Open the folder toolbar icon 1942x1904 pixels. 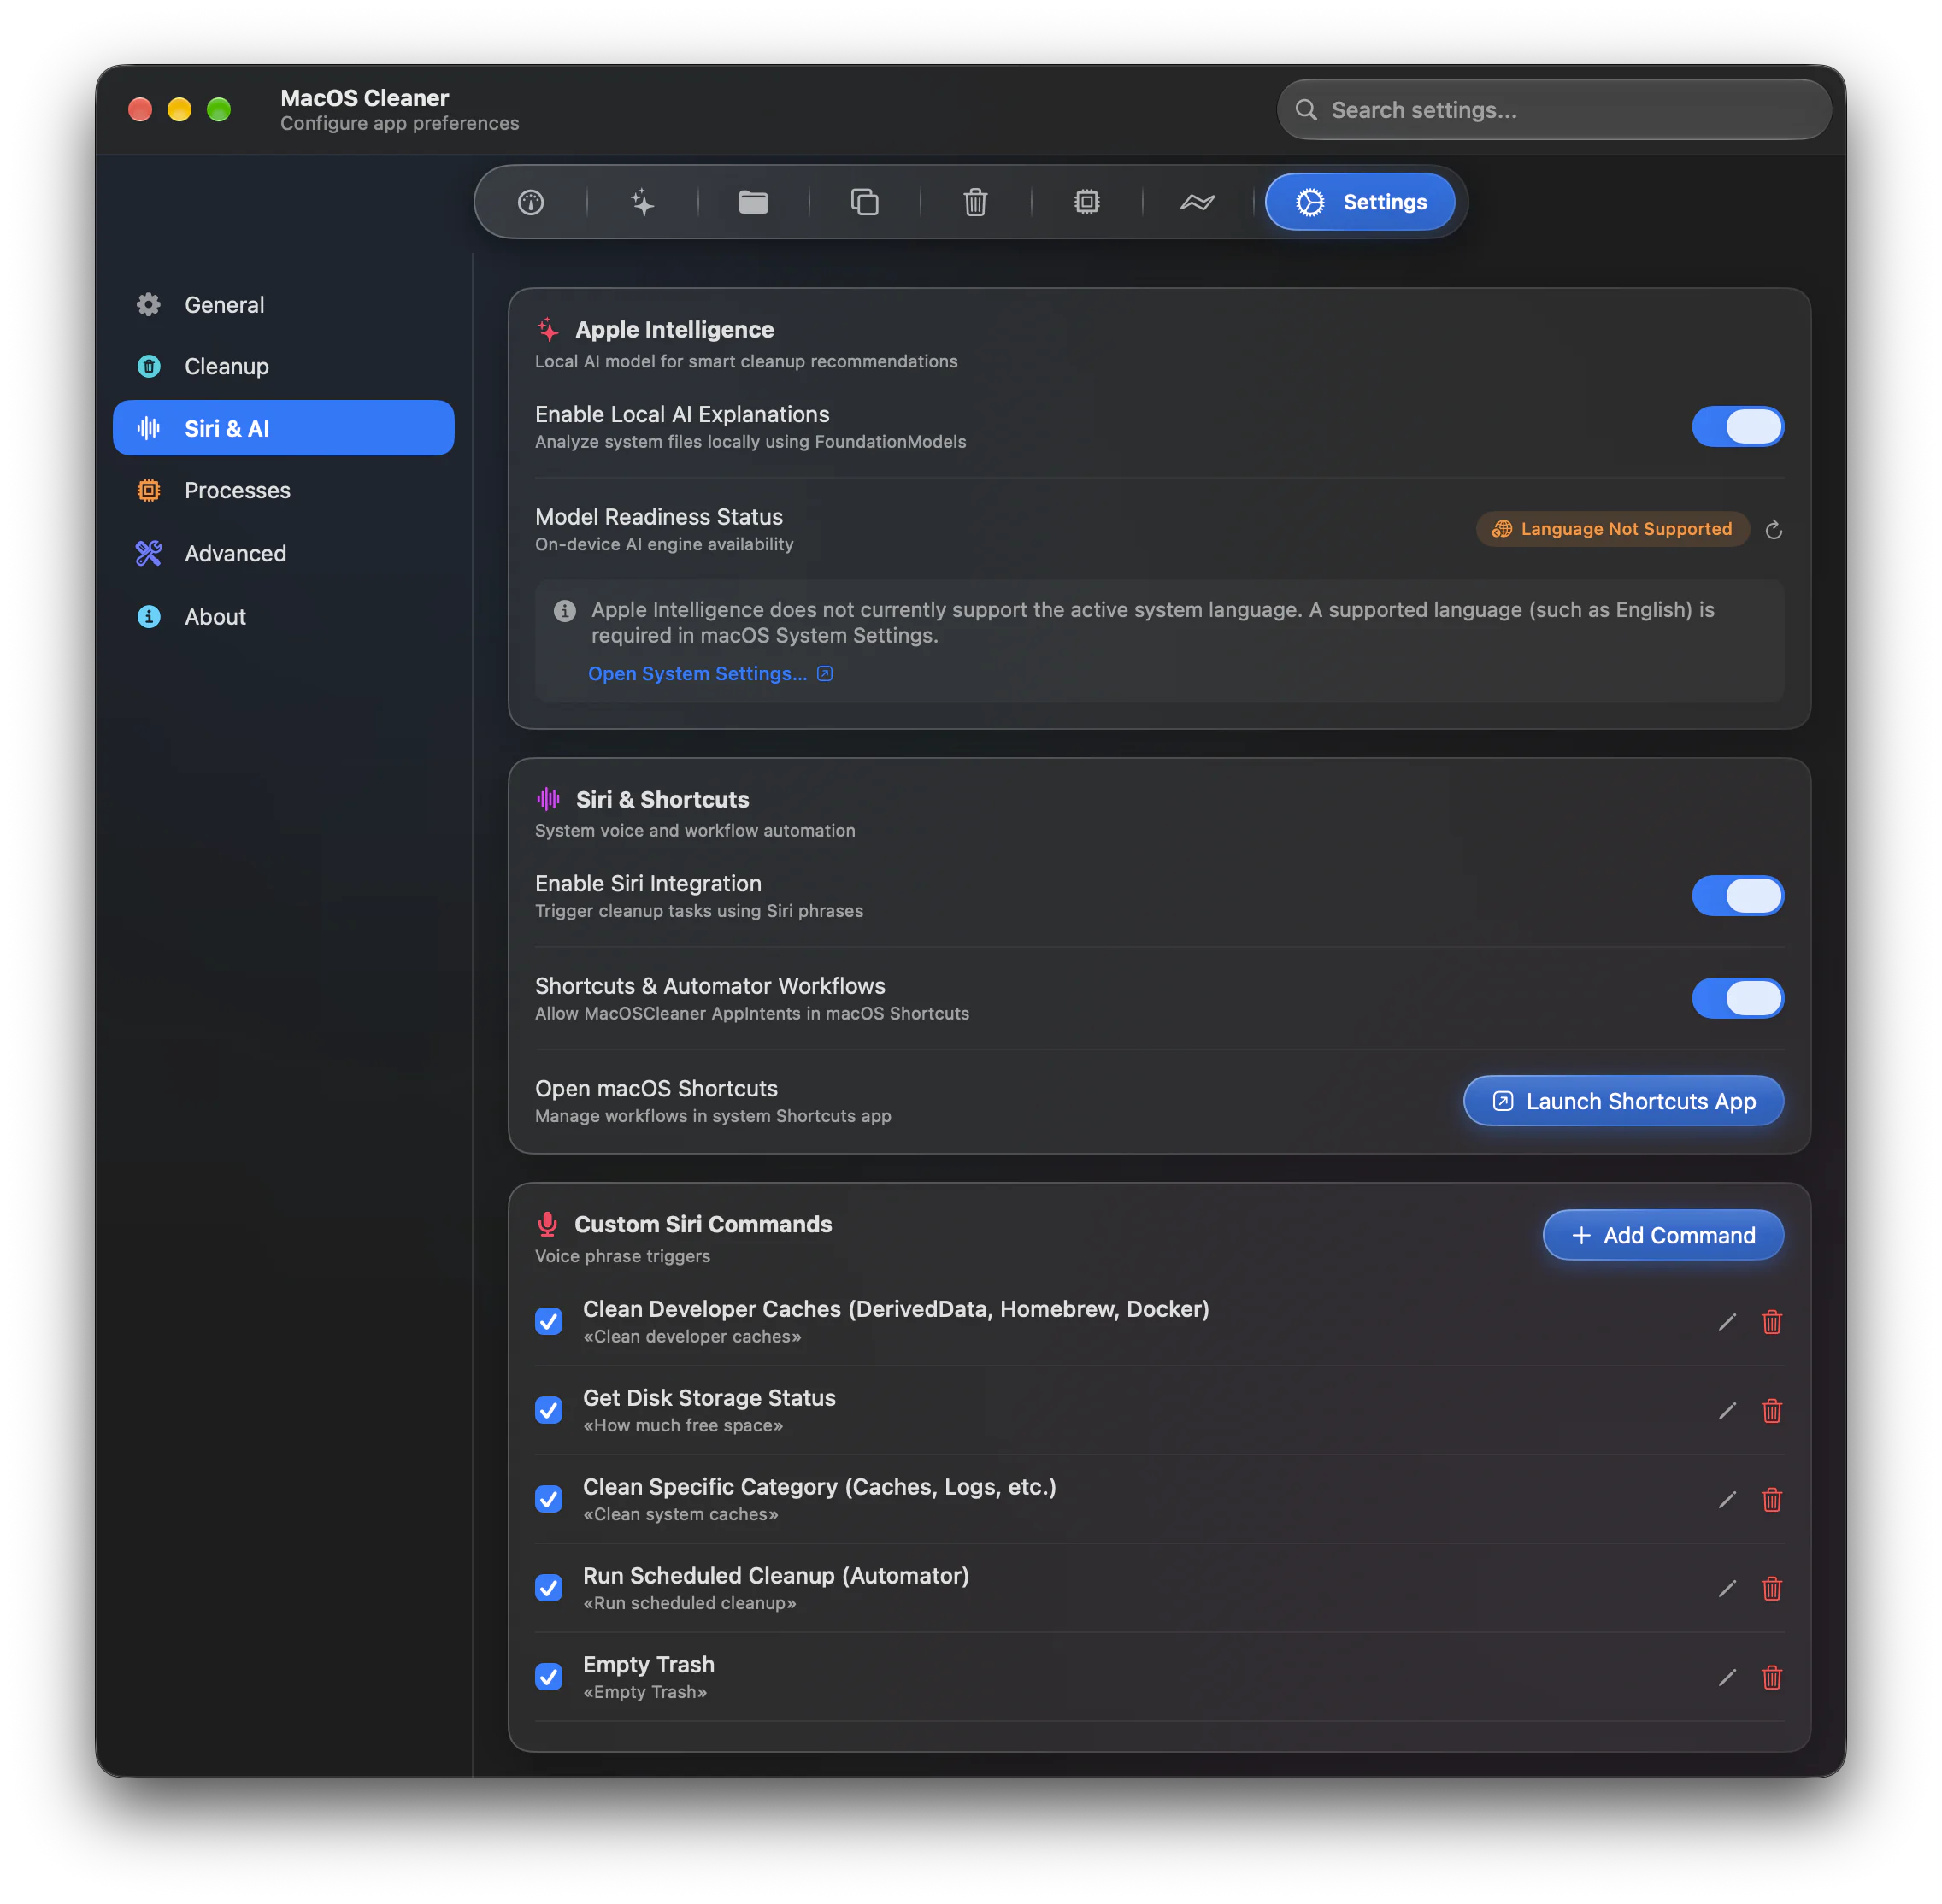[x=753, y=203]
